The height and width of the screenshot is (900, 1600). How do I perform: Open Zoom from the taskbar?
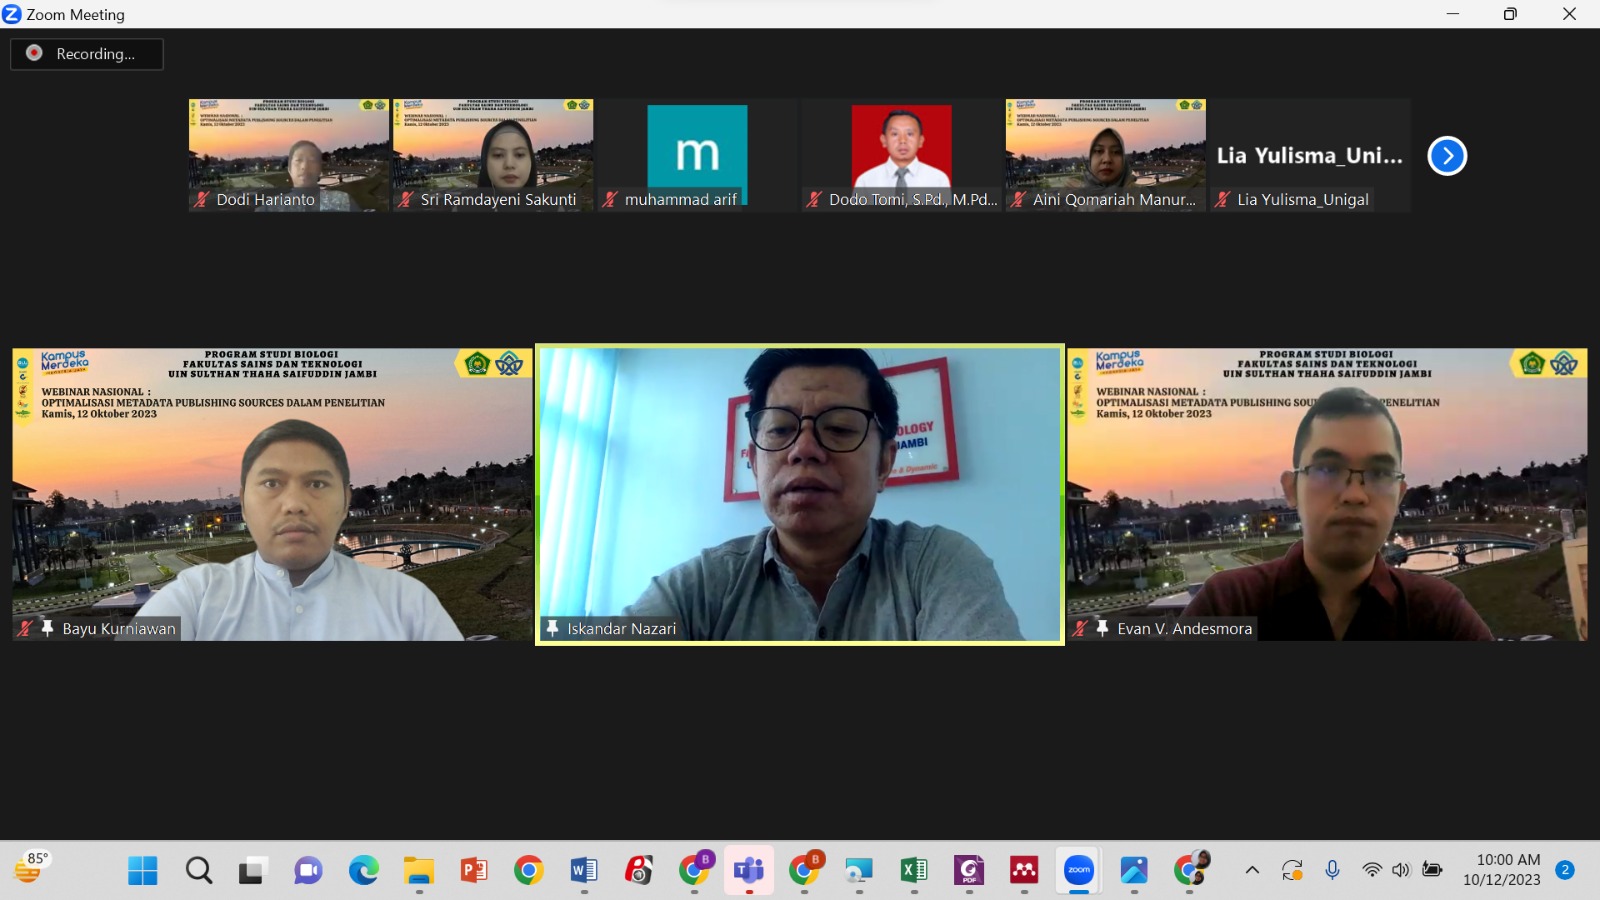coord(1078,870)
